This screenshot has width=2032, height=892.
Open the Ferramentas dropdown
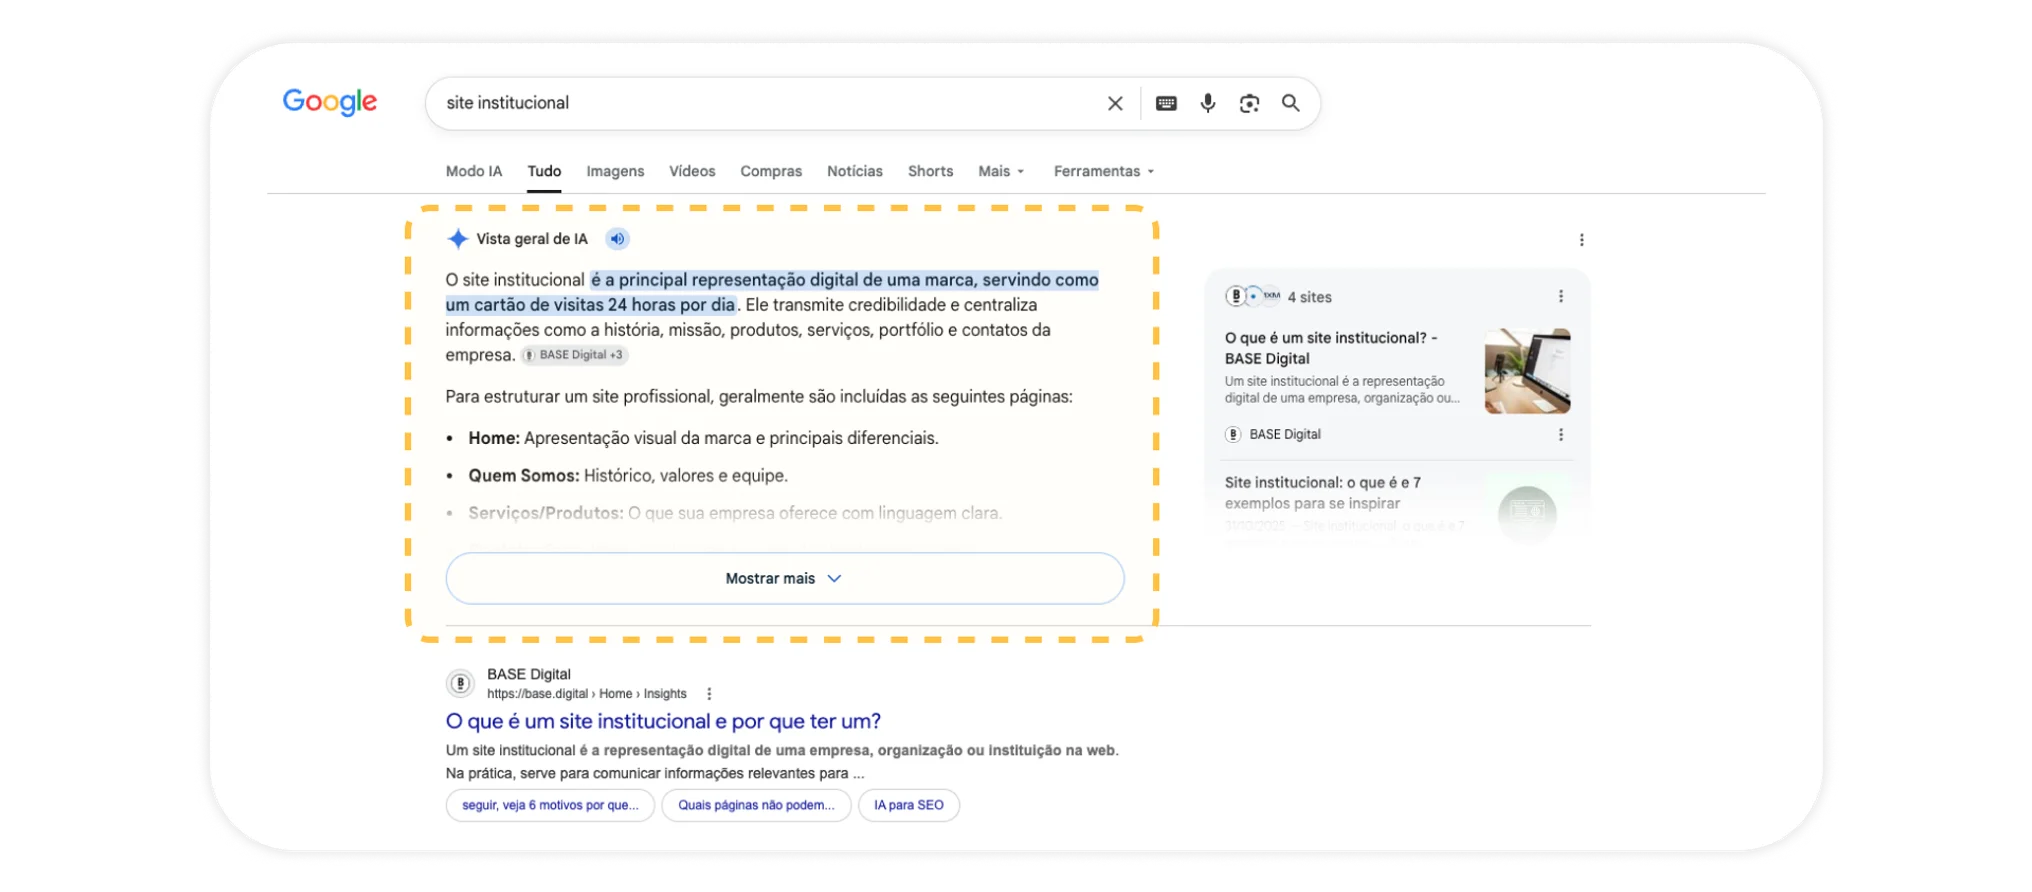[x=1104, y=171]
